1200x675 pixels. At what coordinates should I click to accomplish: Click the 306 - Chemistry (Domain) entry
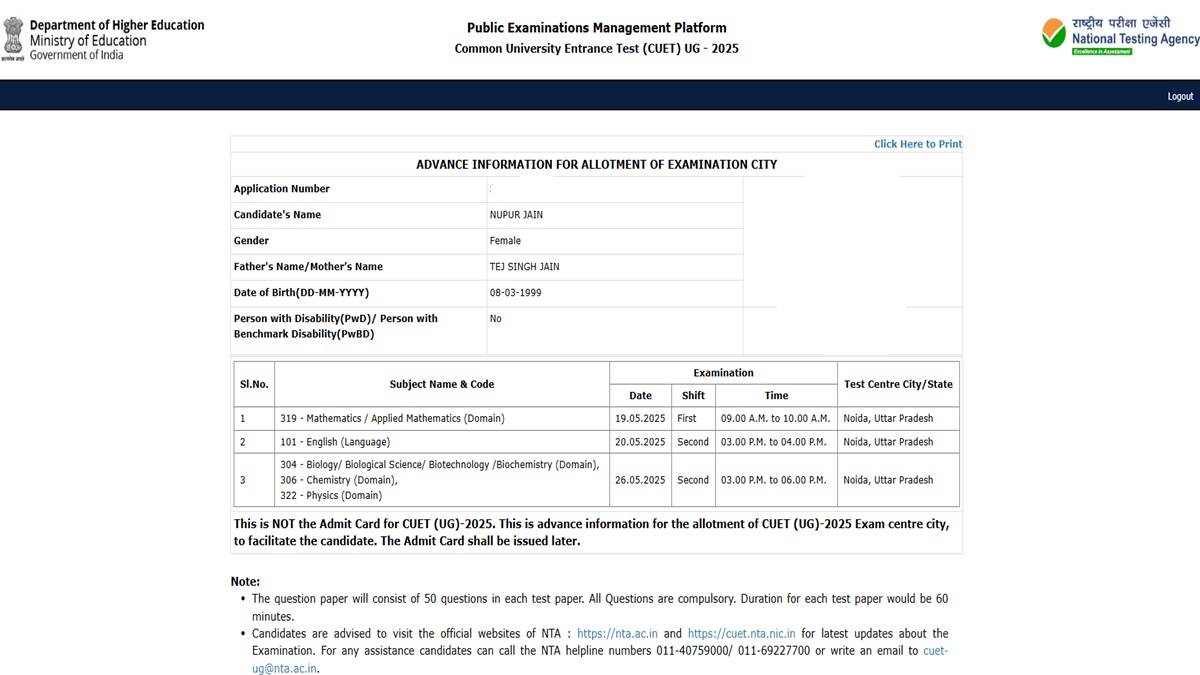338,480
